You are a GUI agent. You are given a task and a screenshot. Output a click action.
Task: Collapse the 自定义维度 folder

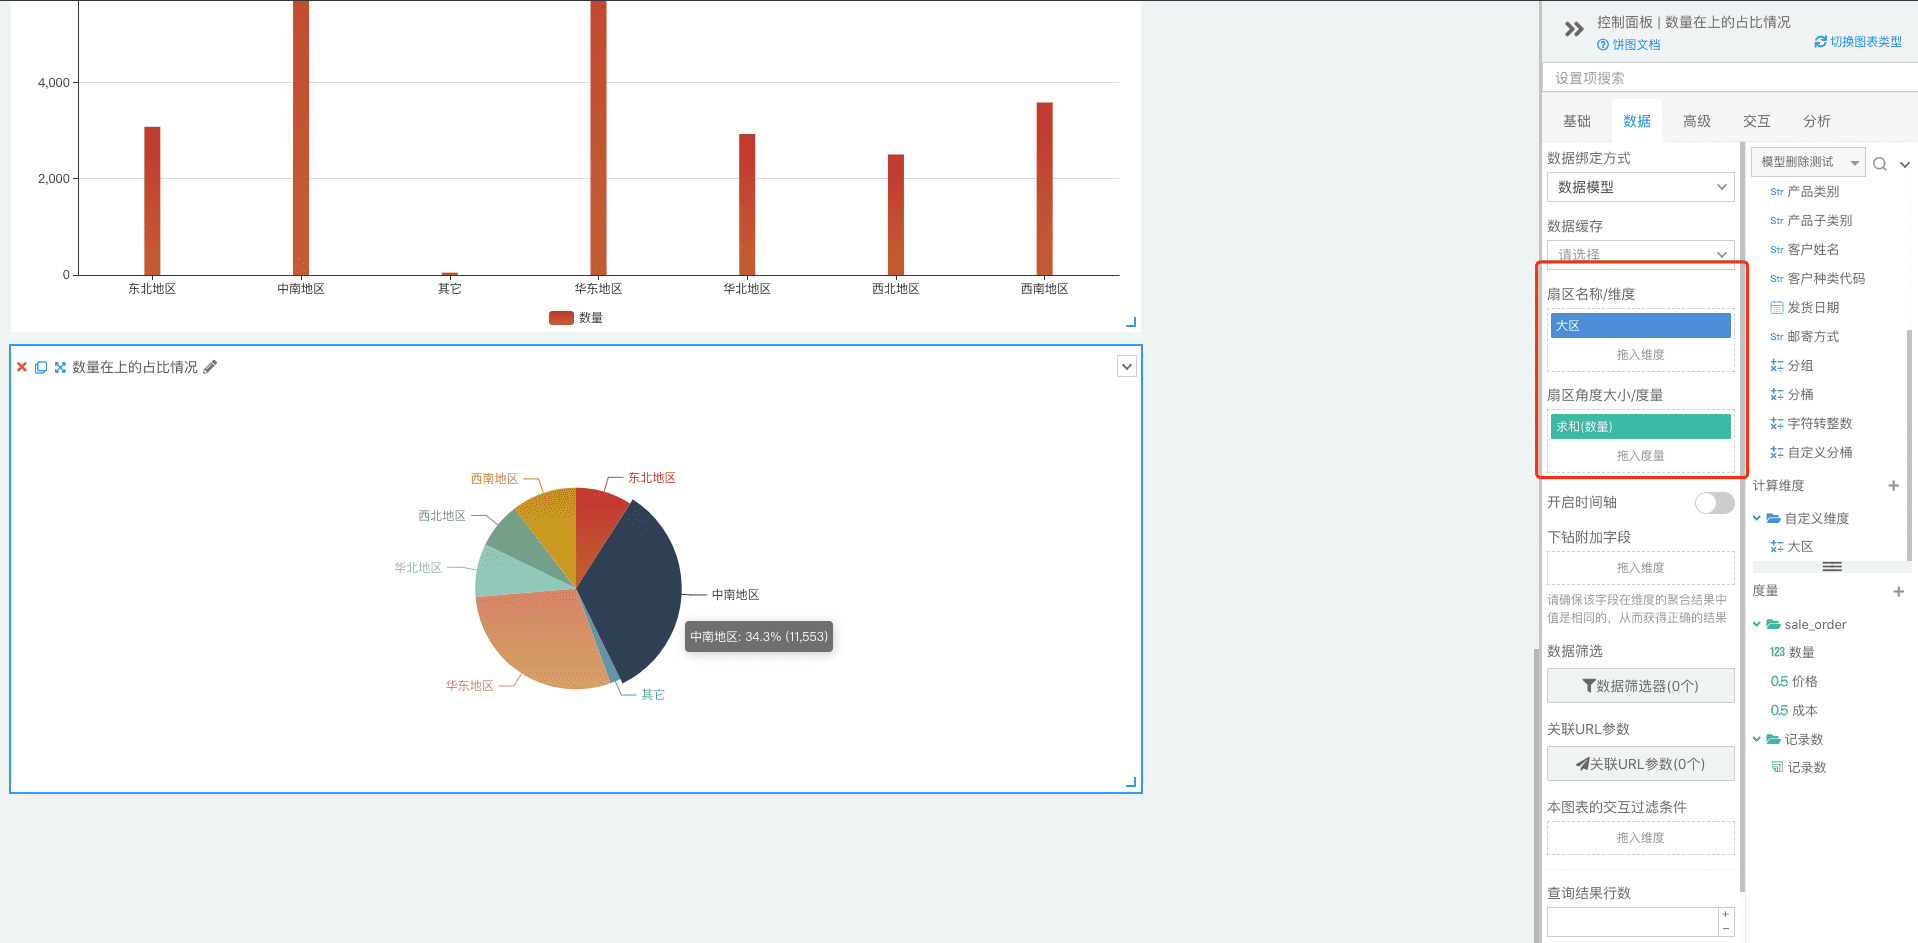tap(1756, 518)
